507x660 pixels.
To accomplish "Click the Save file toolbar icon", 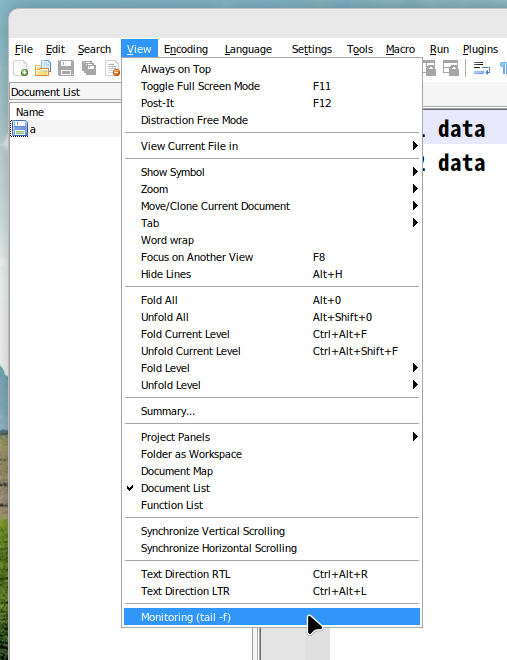I will [x=66, y=68].
